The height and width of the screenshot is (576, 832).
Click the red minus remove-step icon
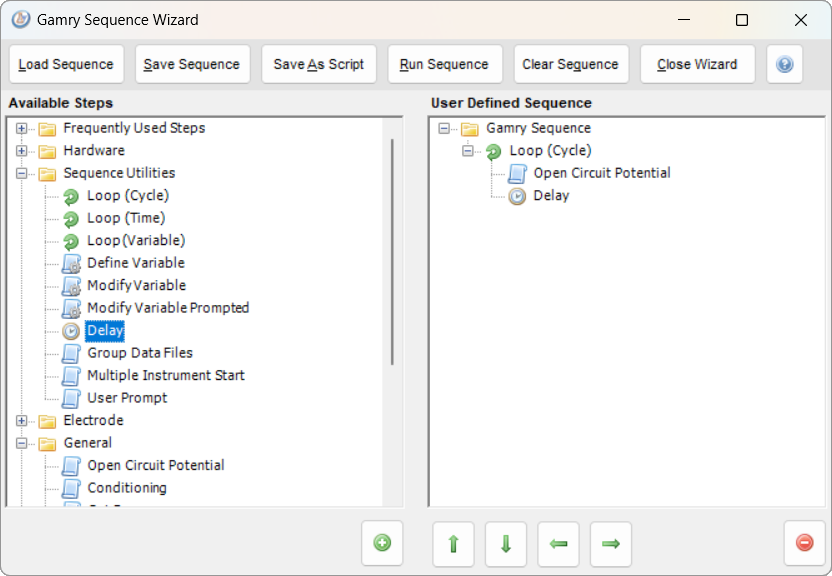804,543
